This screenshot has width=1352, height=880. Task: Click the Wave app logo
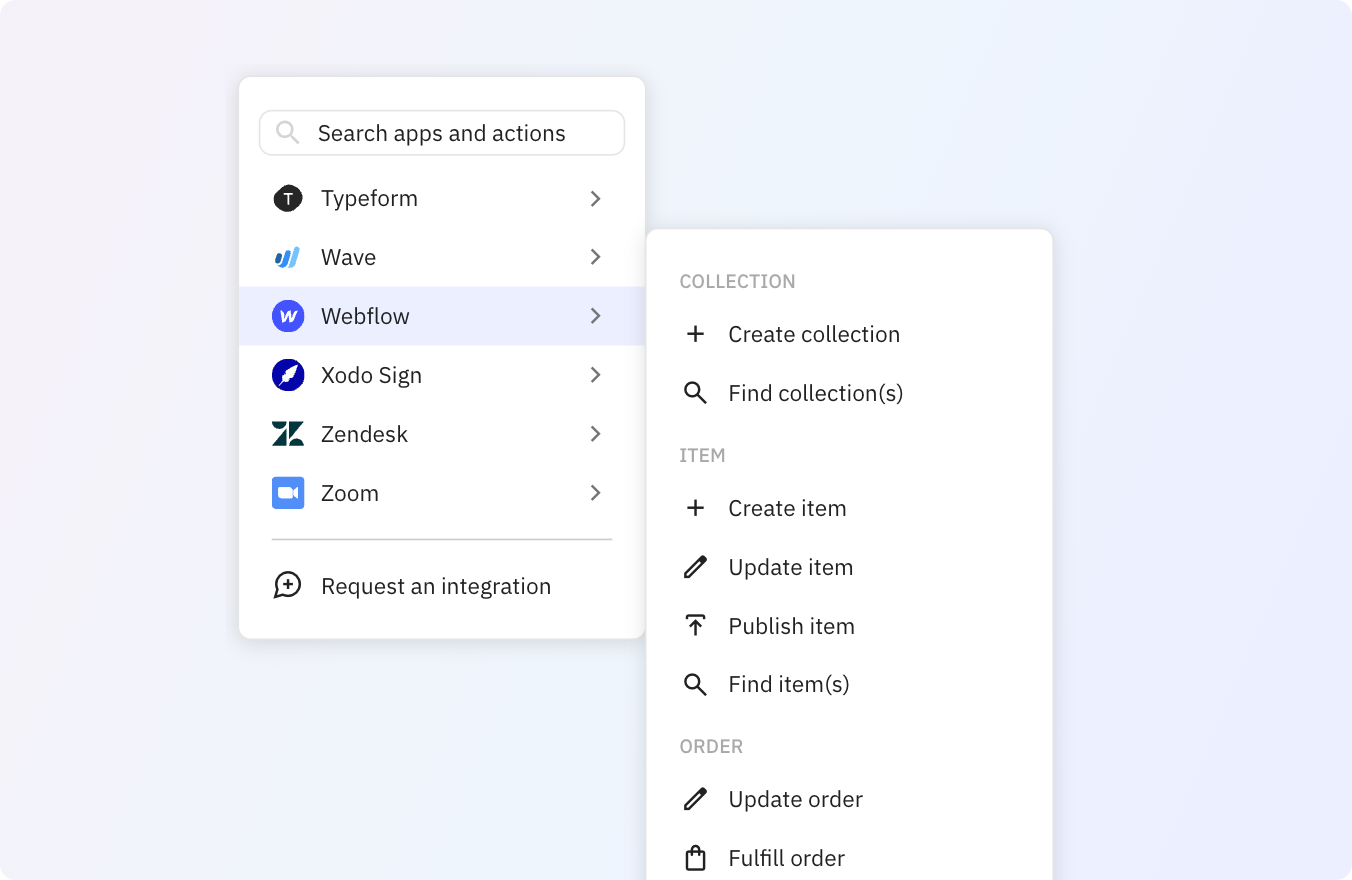(x=288, y=258)
